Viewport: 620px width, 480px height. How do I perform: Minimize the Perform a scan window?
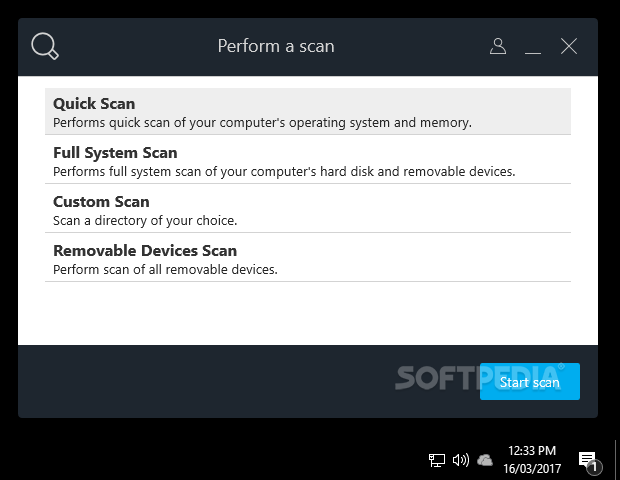pyautogui.click(x=533, y=47)
